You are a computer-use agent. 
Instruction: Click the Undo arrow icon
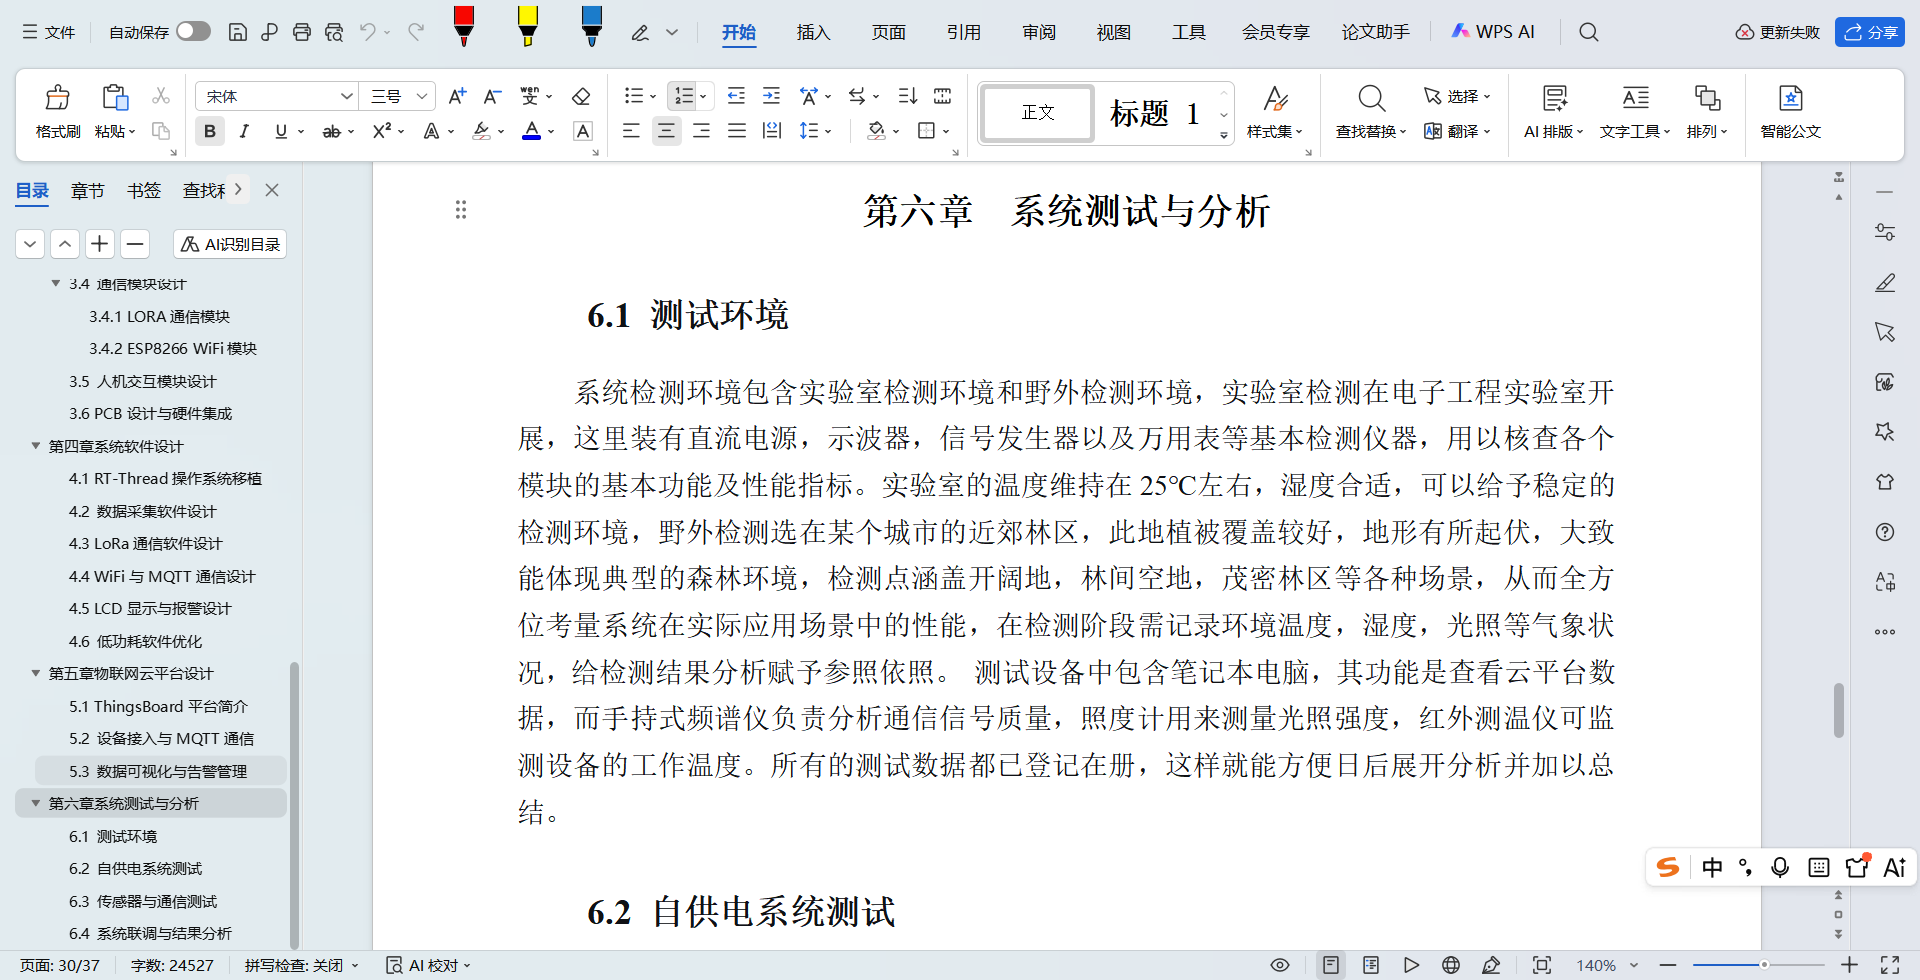click(x=368, y=32)
